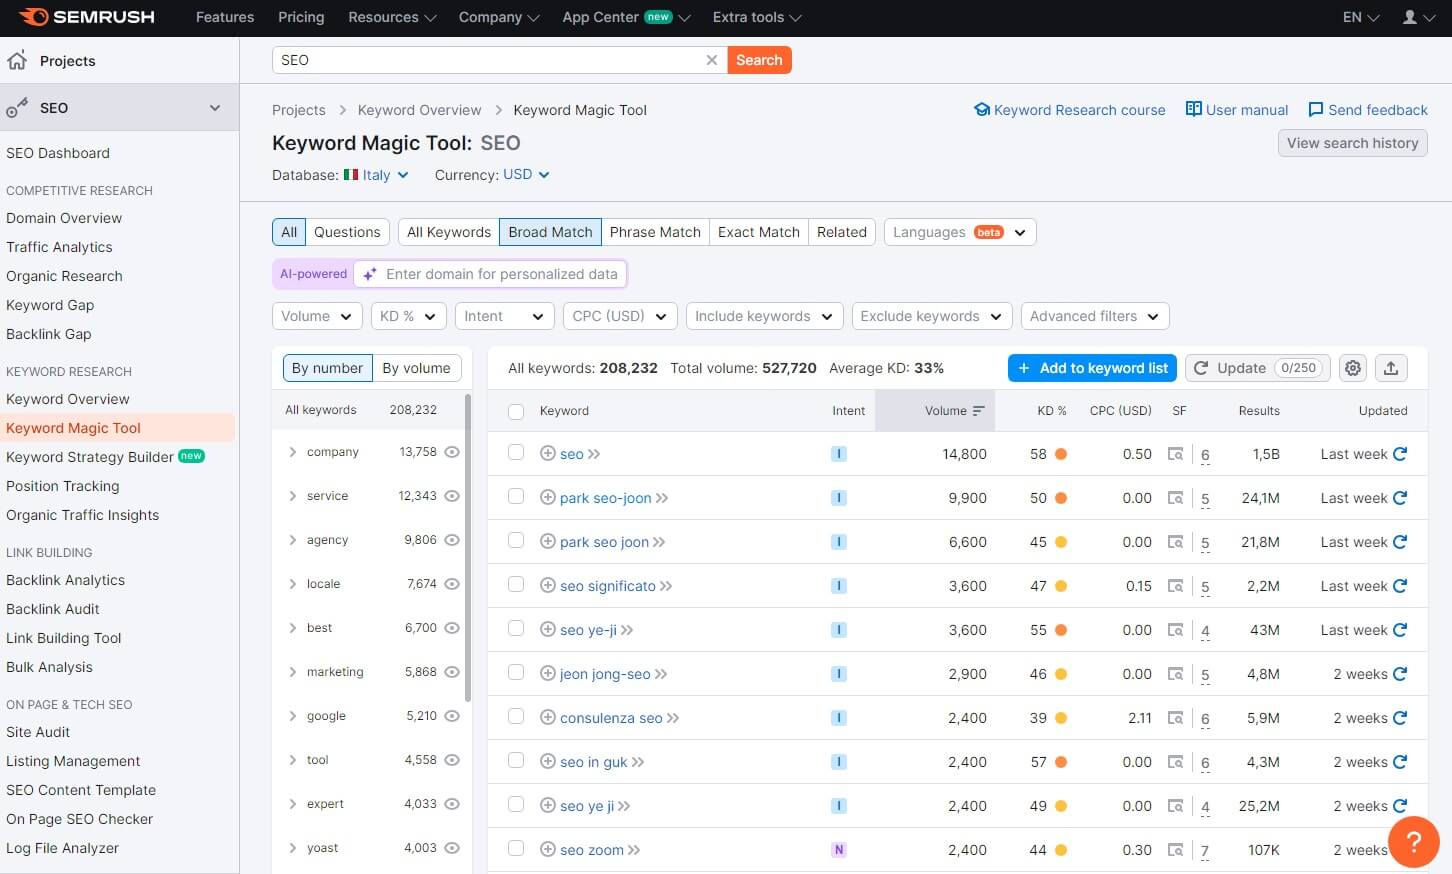Toggle eye icon for 'marketing' group
The width and height of the screenshot is (1452, 874).
click(x=452, y=672)
